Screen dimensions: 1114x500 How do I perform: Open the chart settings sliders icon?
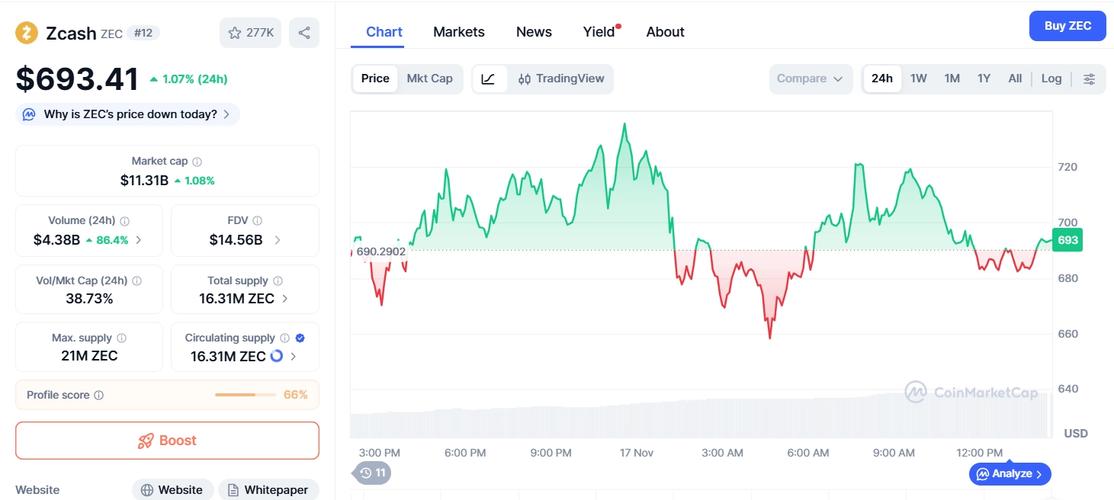click(1089, 79)
